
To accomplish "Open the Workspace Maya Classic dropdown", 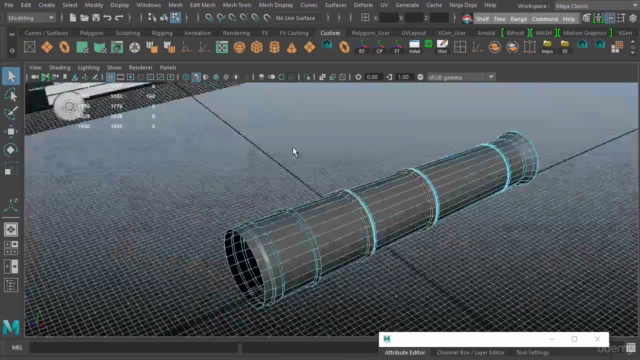I will click(x=596, y=6).
